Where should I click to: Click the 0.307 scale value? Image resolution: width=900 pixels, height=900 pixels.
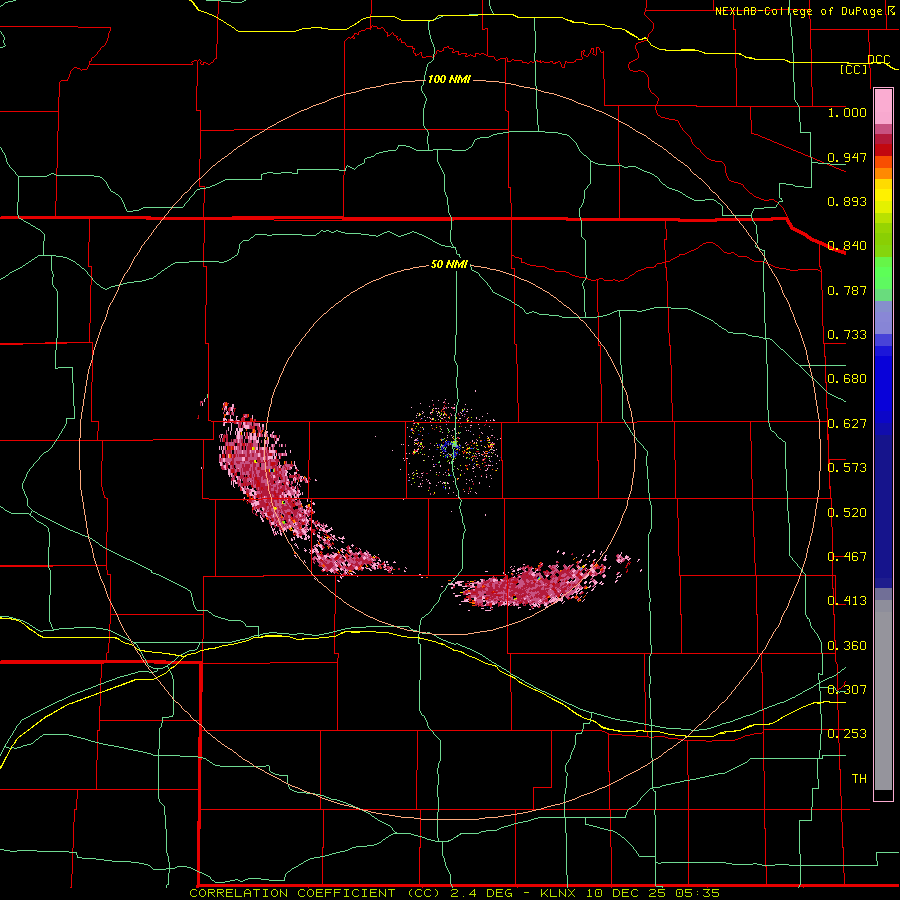(847, 689)
